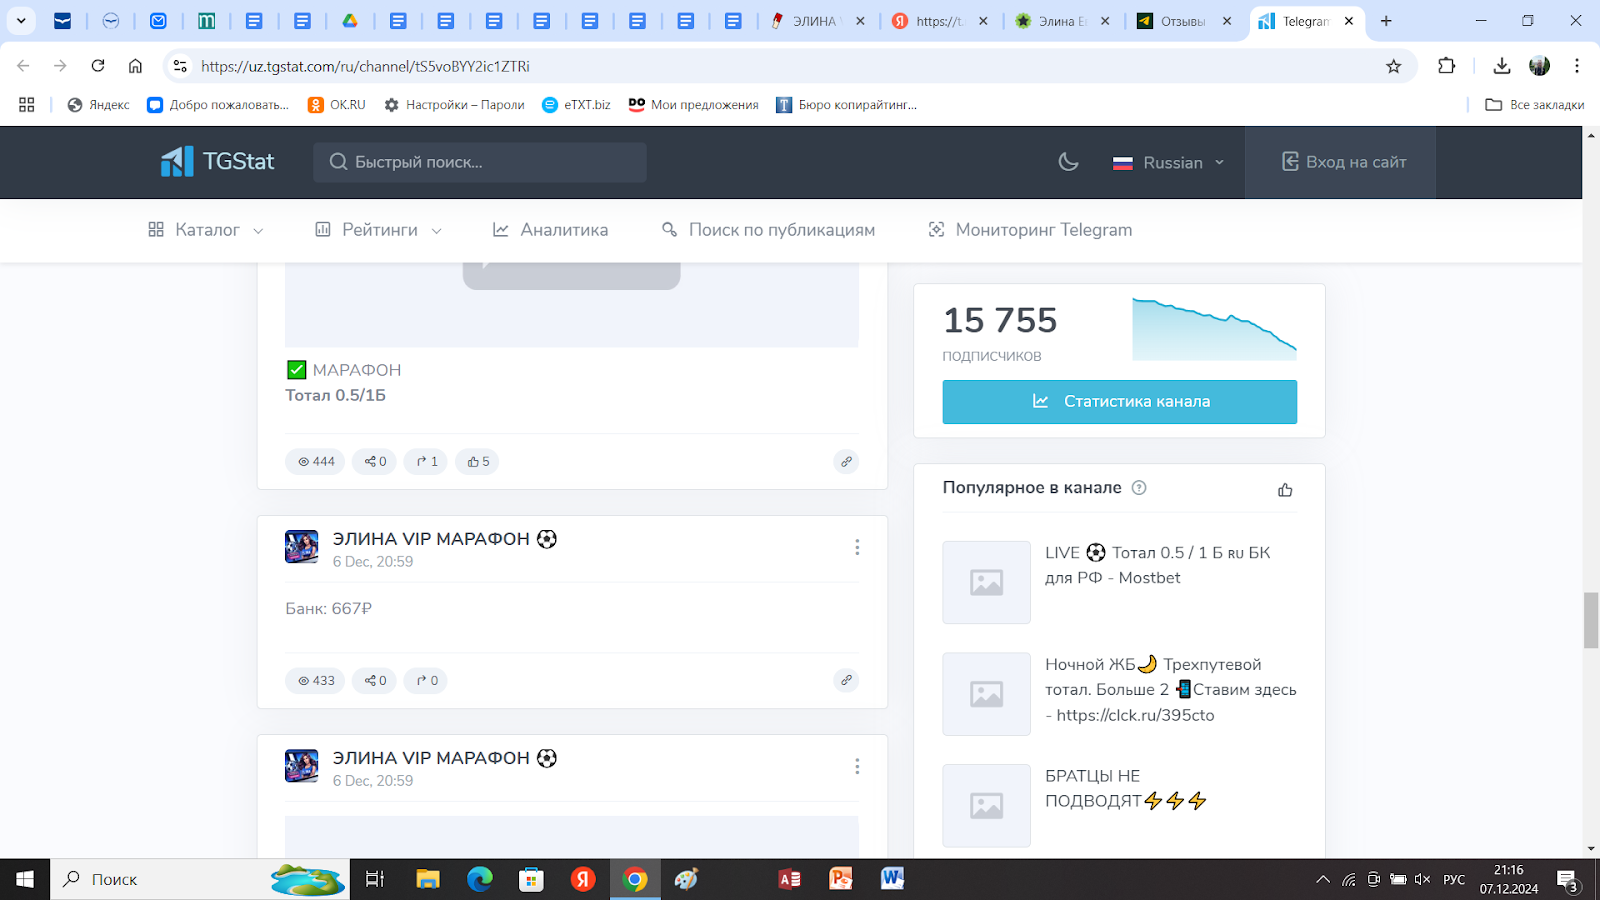Screen dimensions: 1600x900
Task: Click the TGStat logo
Action: point(218,162)
